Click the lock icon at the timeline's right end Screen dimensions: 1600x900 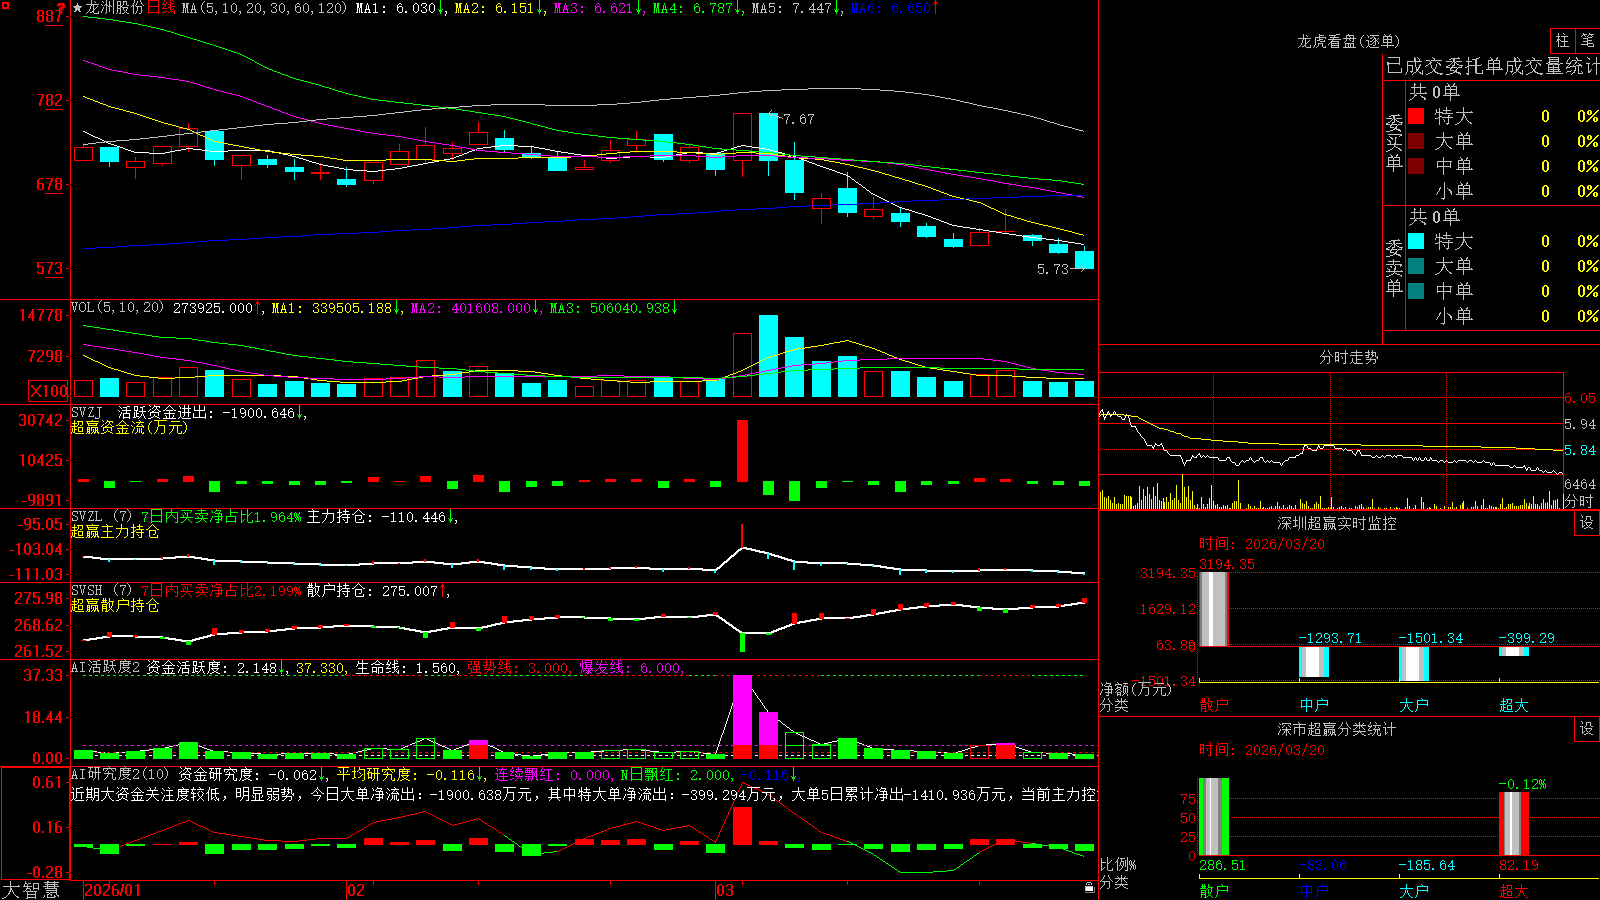click(x=1089, y=888)
